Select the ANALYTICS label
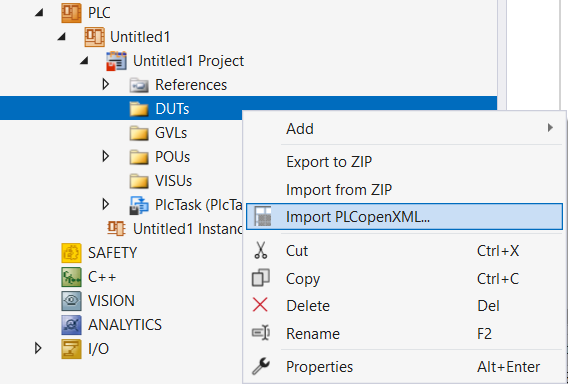 click(125, 325)
